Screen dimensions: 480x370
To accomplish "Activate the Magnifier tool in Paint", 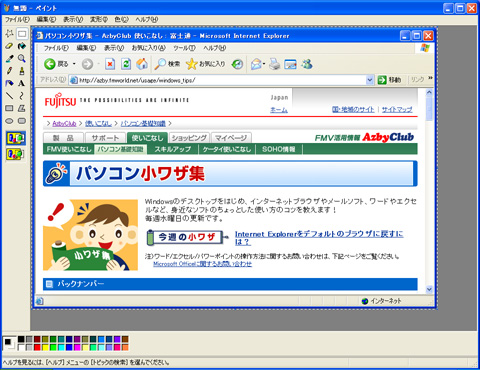I will pos(22,59).
